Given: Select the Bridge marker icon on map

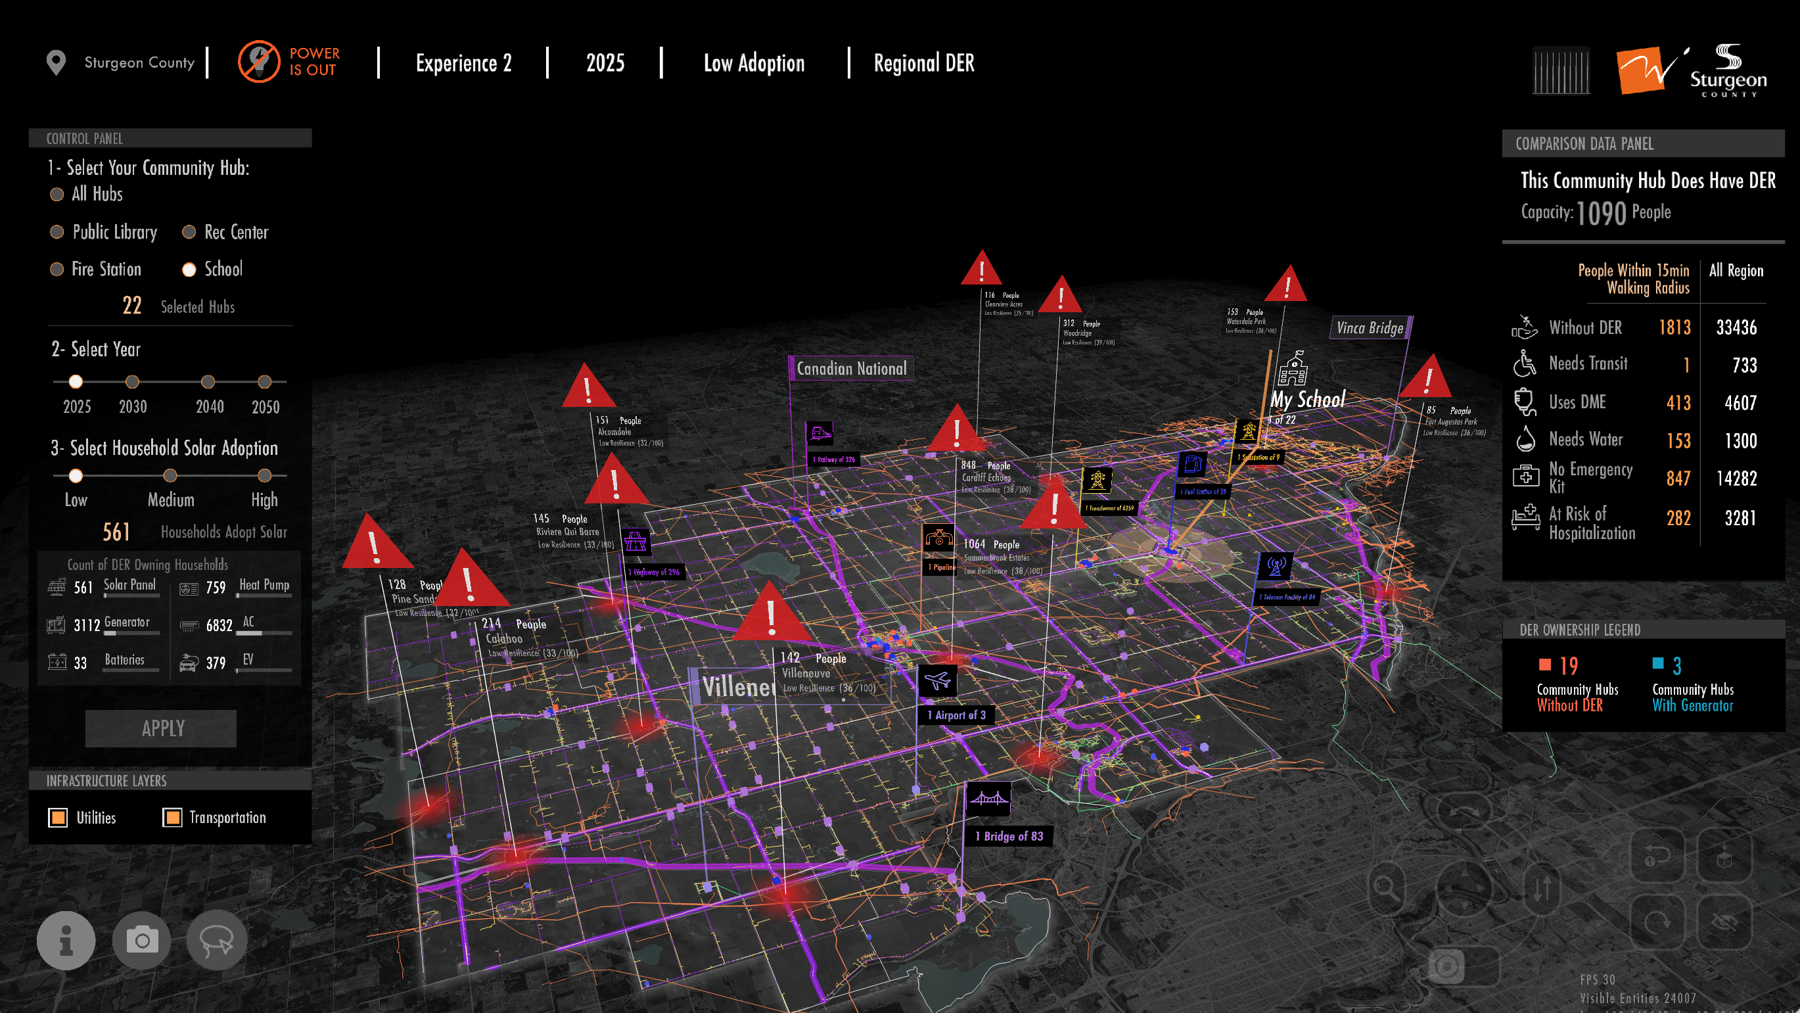Looking at the screenshot, I should pos(988,798).
